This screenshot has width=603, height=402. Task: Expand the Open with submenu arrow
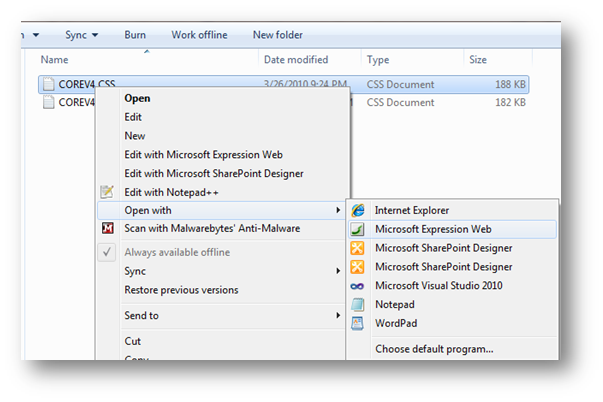(x=338, y=210)
